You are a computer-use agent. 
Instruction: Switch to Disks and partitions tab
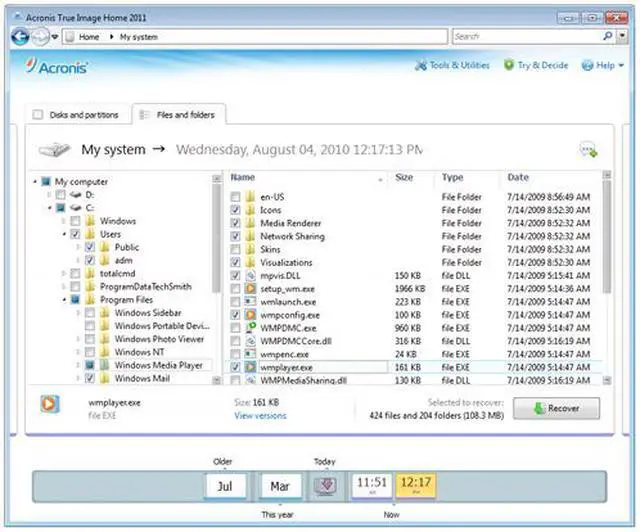click(x=76, y=115)
